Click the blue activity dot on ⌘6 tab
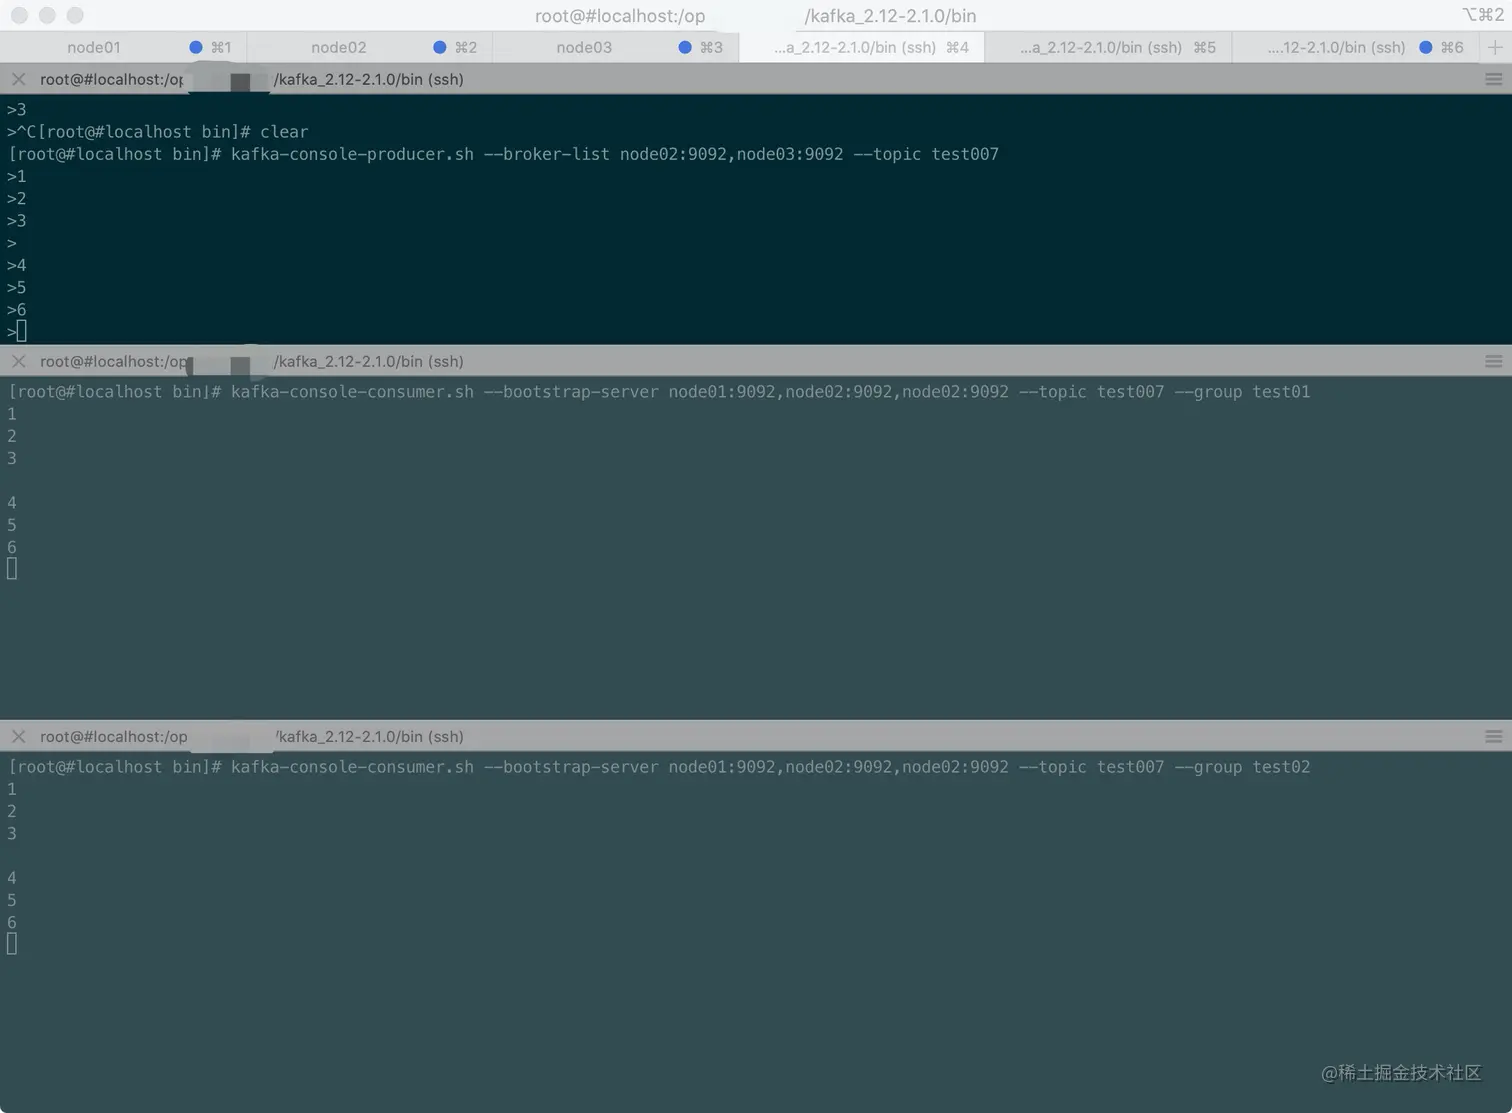The height and width of the screenshot is (1113, 1512). [1426, 47]
